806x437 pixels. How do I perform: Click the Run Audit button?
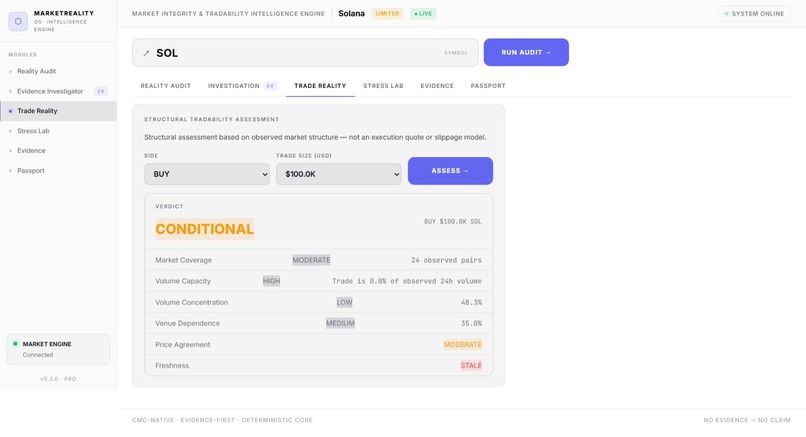[526, 52]
